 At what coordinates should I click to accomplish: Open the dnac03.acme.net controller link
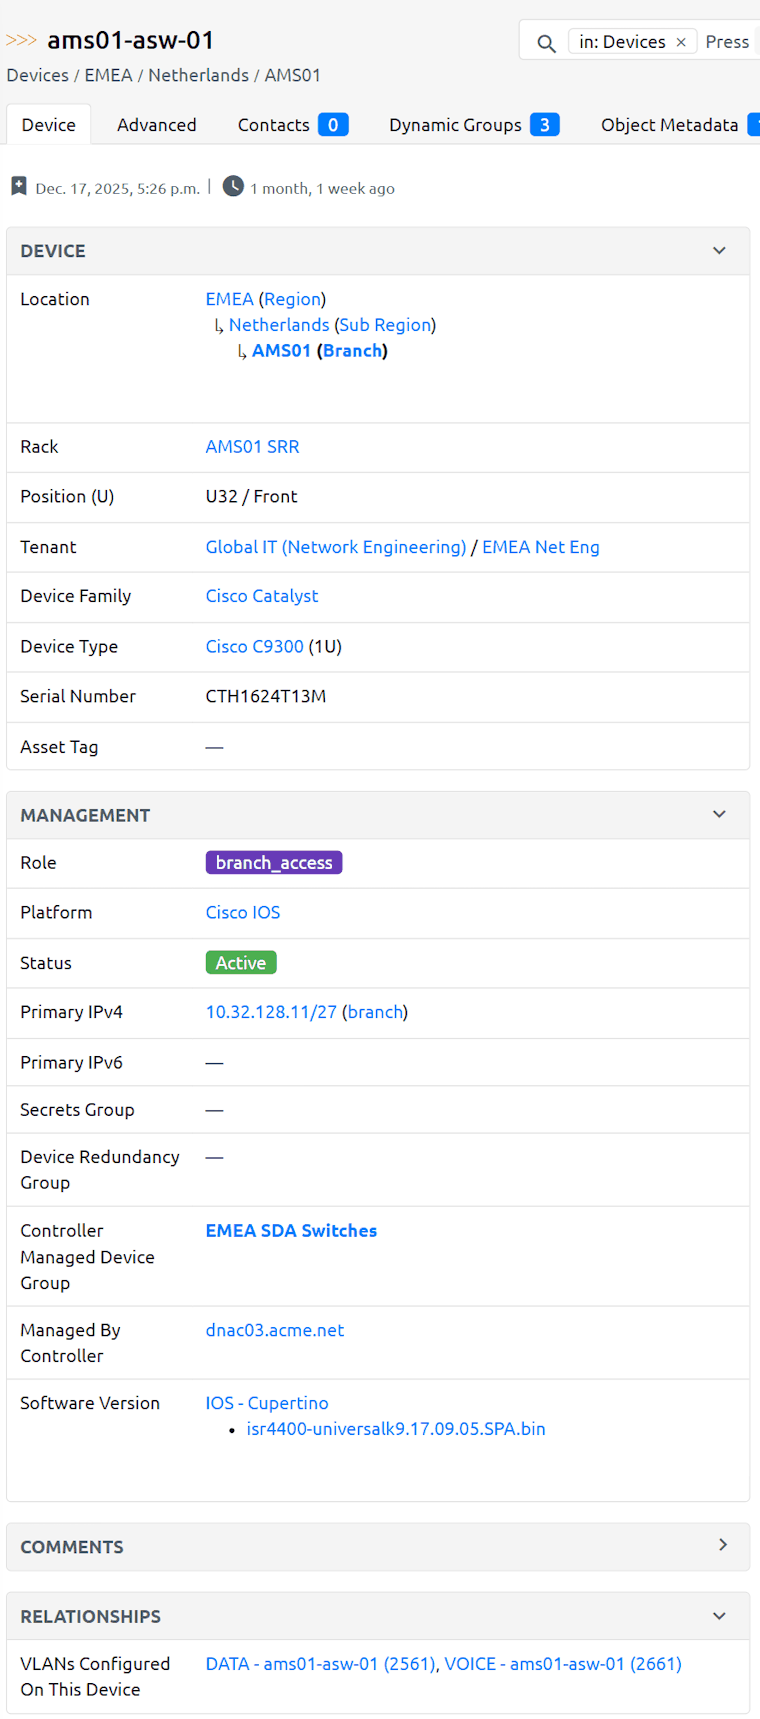[275, 1330]
